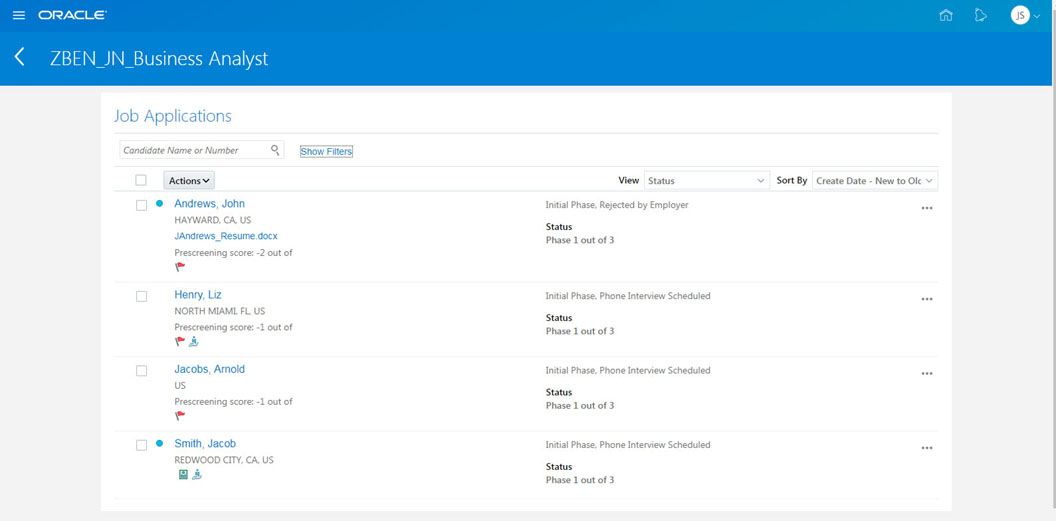This screenshot has width=1056, height=521.
Task: Download JAndrews_Resume.docx
Action: [x=226, y=236]
